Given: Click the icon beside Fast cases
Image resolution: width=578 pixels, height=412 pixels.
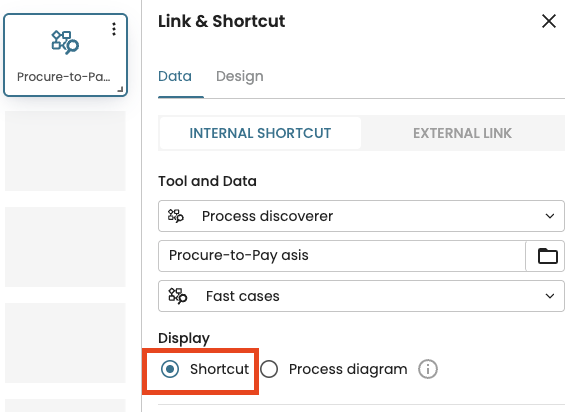Looking at the screenshot, I should coord(178,296).
